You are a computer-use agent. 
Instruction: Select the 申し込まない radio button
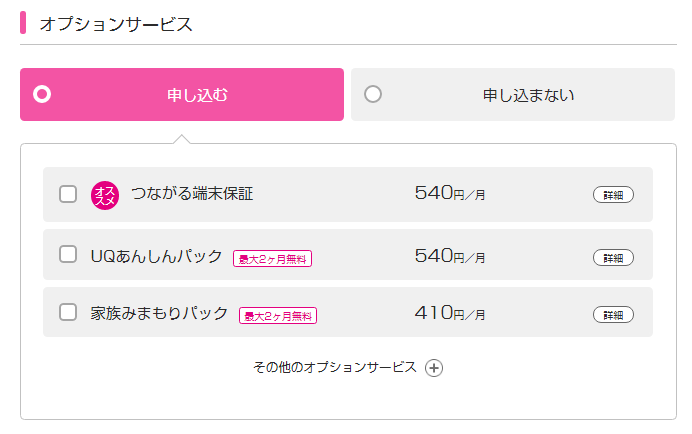(x=373, y=94)
